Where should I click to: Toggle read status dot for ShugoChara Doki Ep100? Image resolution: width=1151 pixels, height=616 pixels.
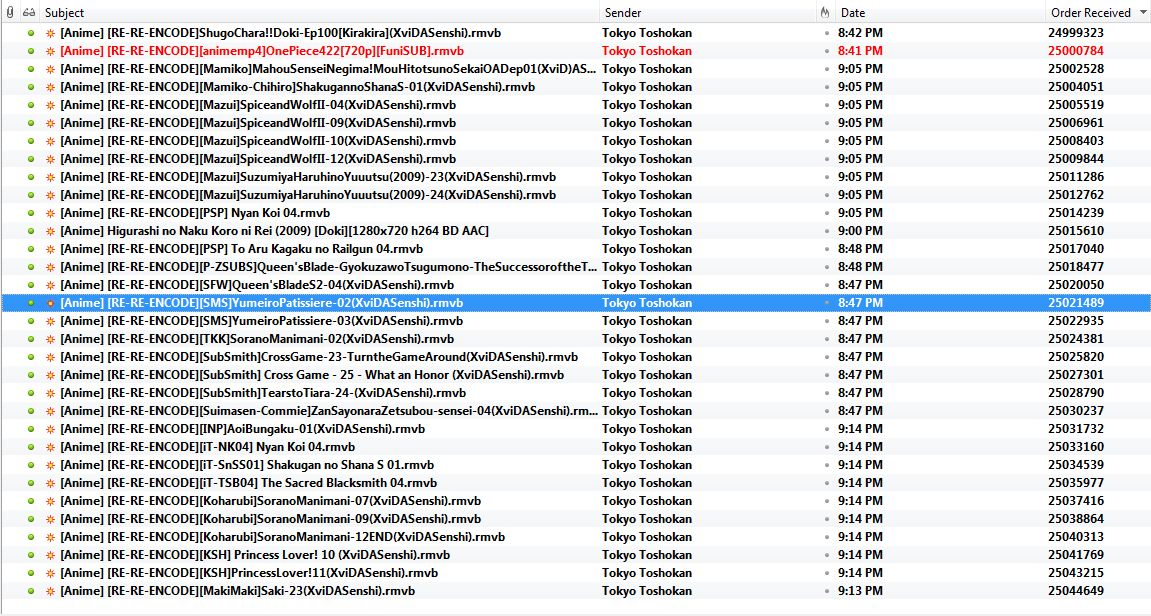click(31, 33)
